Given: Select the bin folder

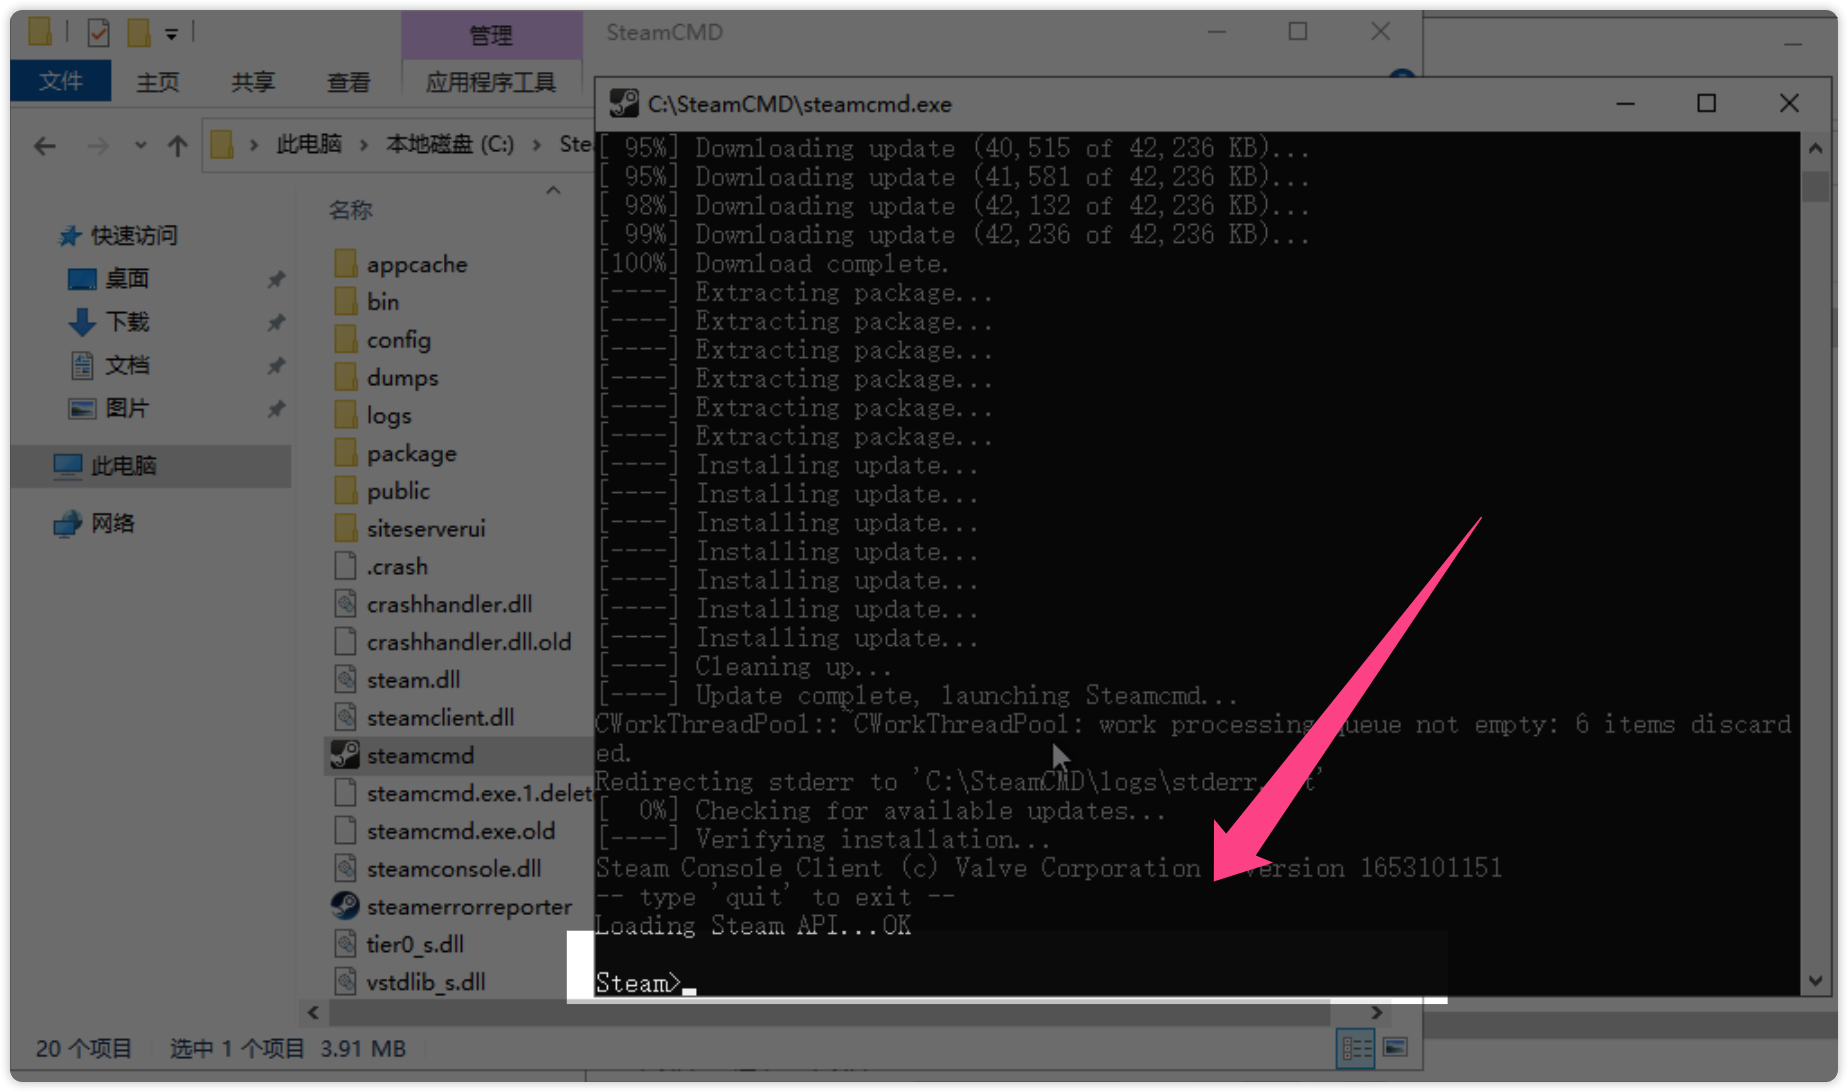Looking at the screenshot, I should click(382, 302).
